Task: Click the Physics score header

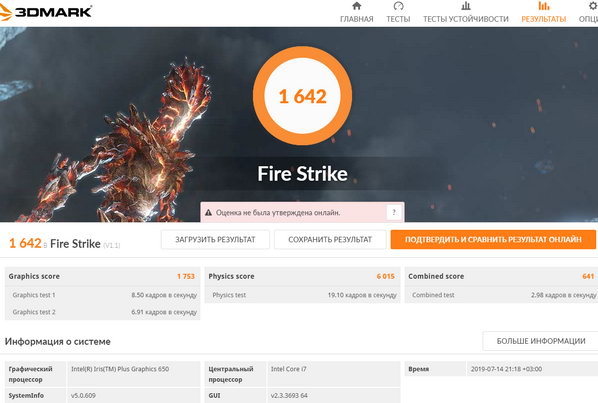Action: pyautogui.click(x=231, y=276)
